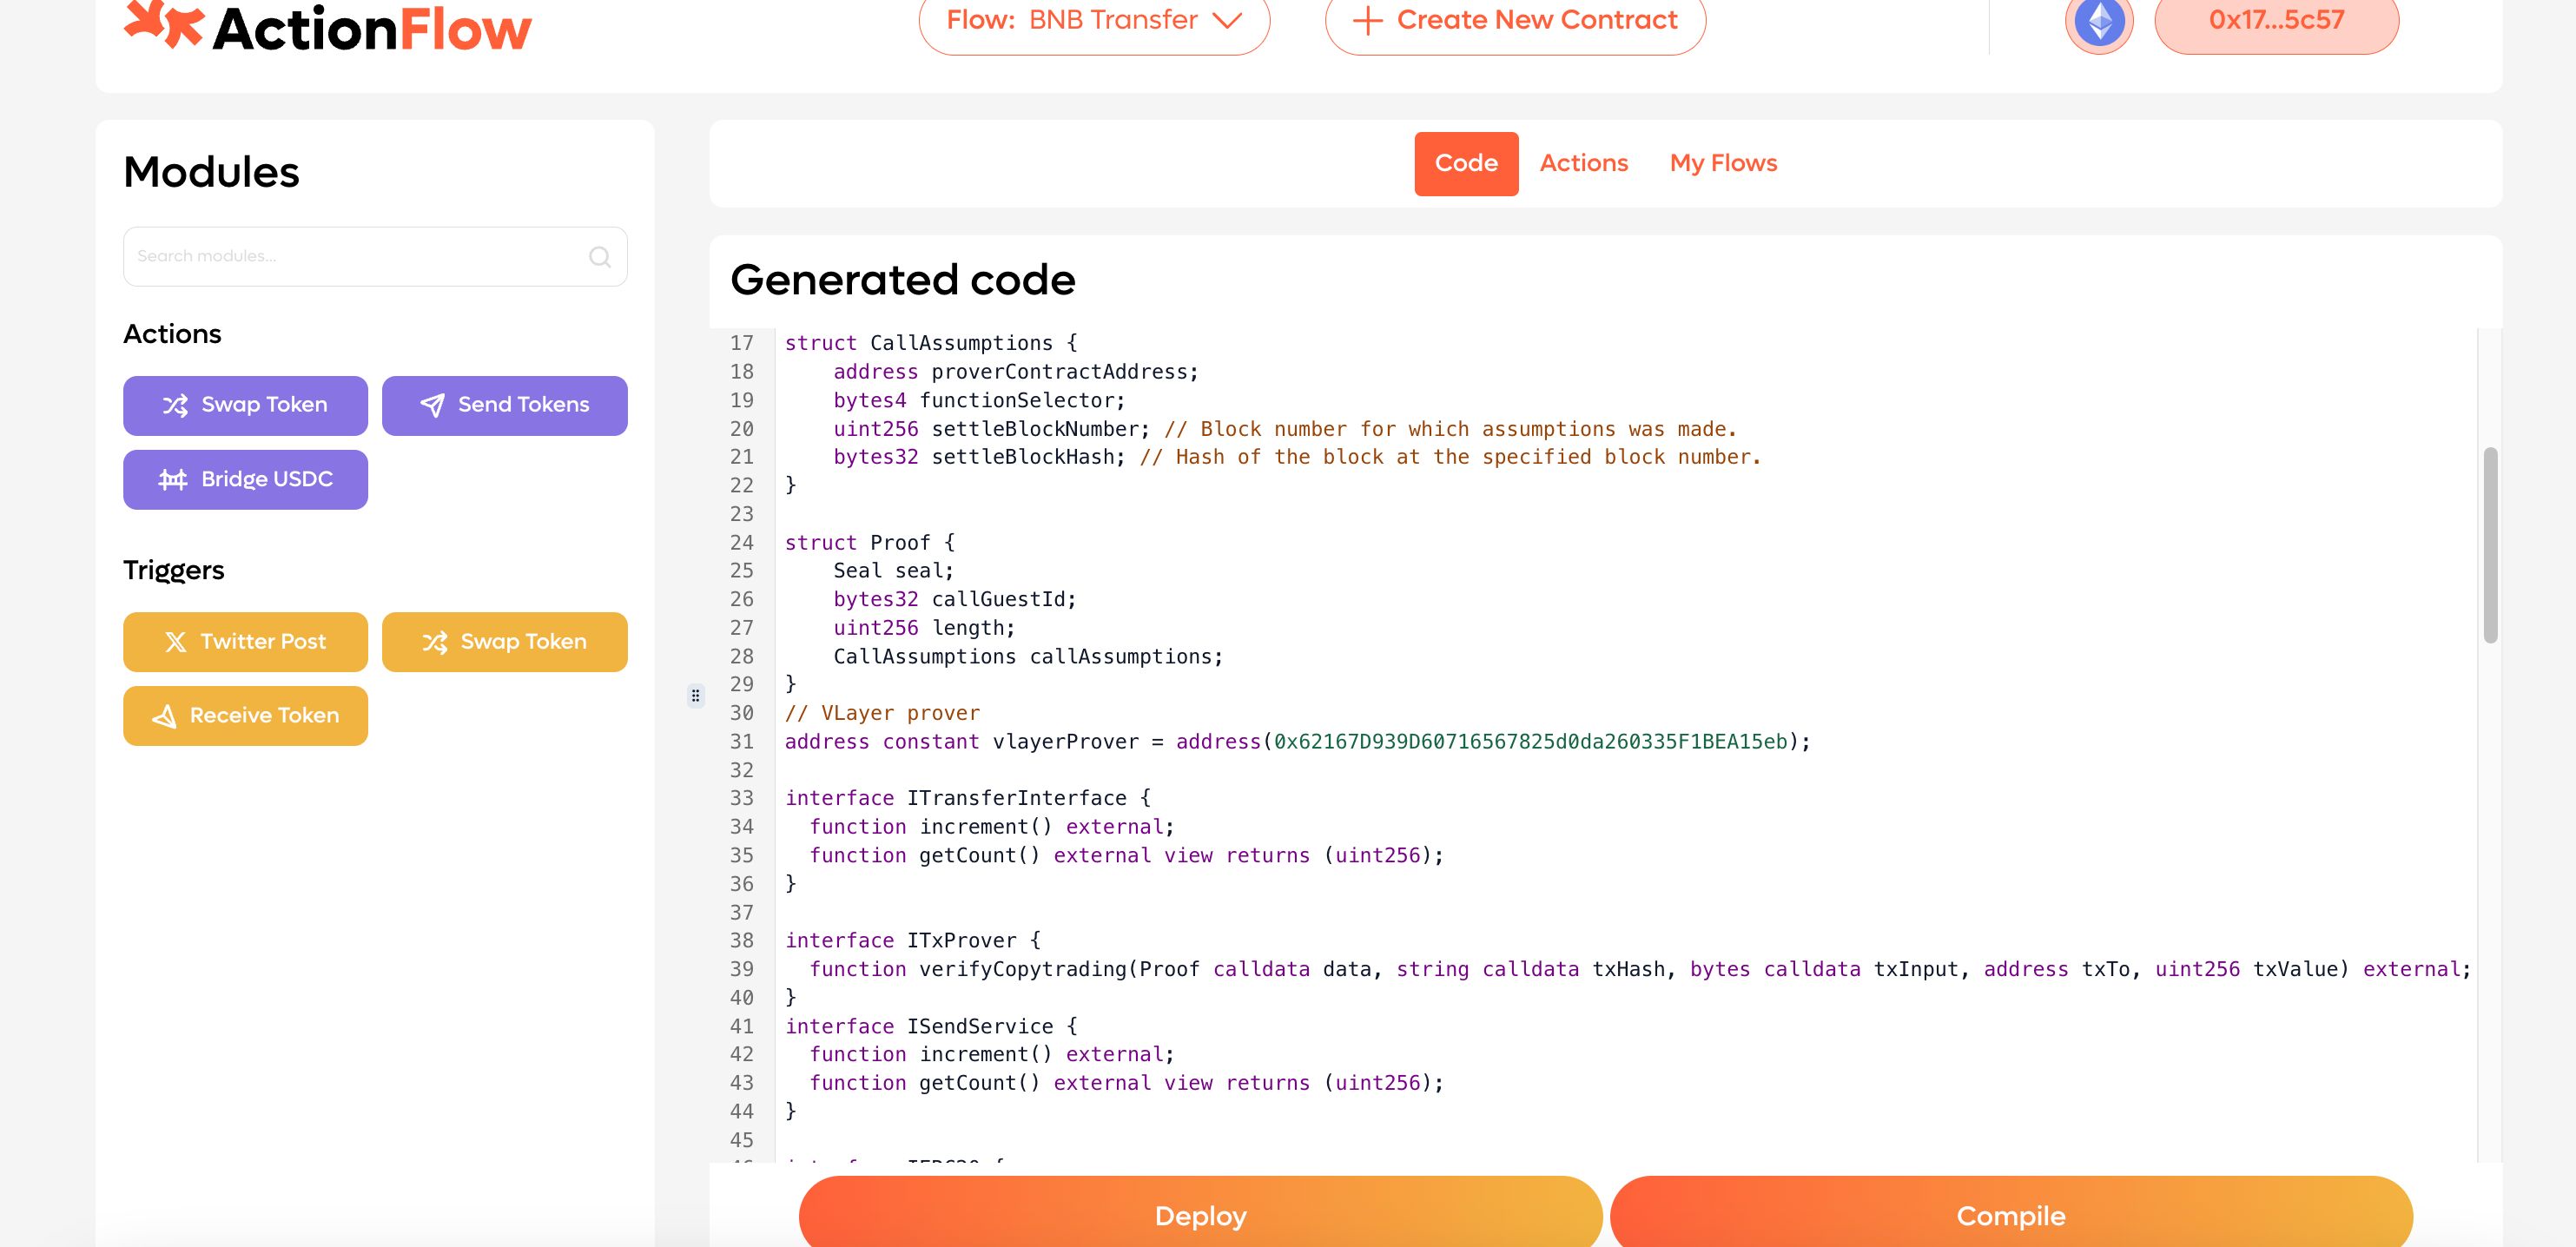Click the arrow icon on Receive Token
The height and width of the screenshot is (1247, 2576).
click(164, 716)
